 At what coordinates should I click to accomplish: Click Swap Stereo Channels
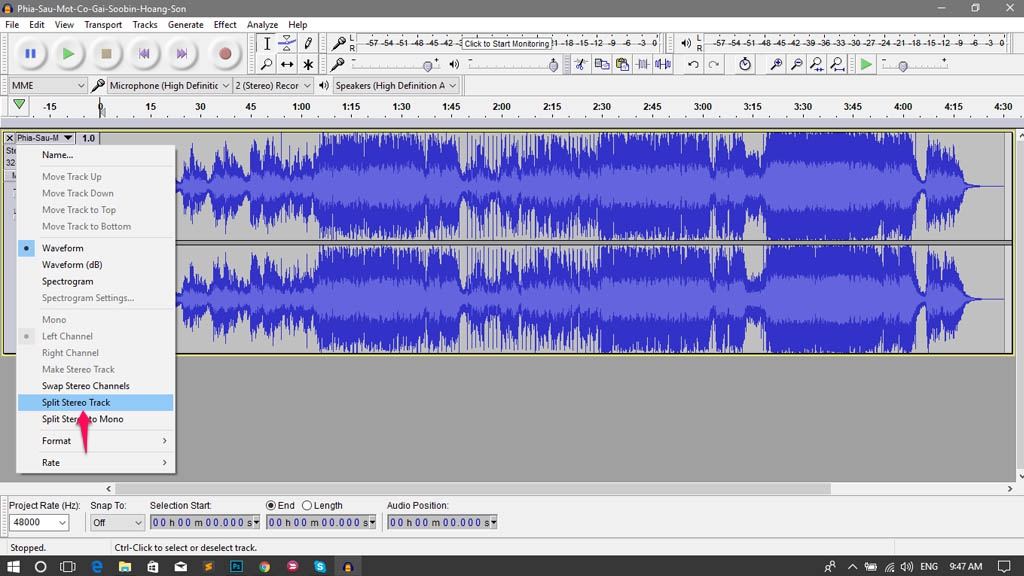[85, 386]
